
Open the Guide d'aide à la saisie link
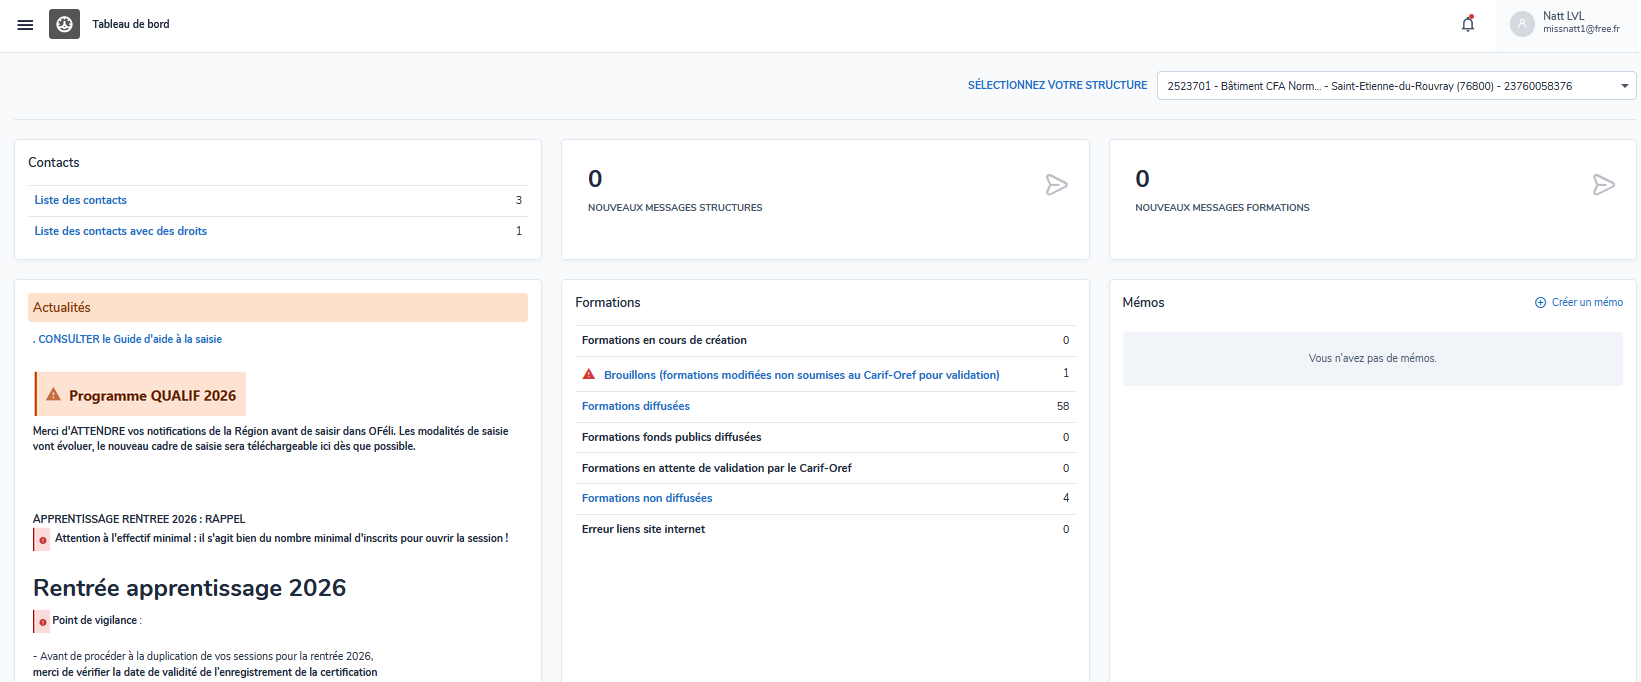pyautogui.click(x=130, y=339)
